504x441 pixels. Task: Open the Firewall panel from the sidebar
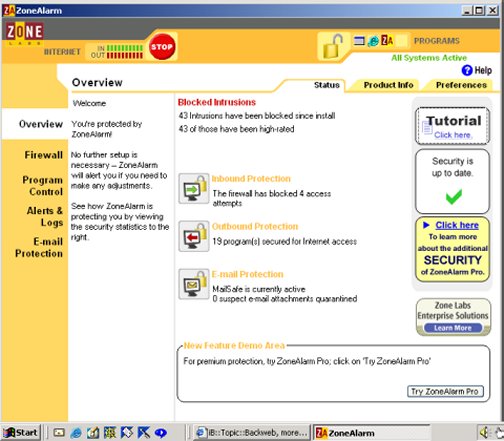tap(43, 155)
